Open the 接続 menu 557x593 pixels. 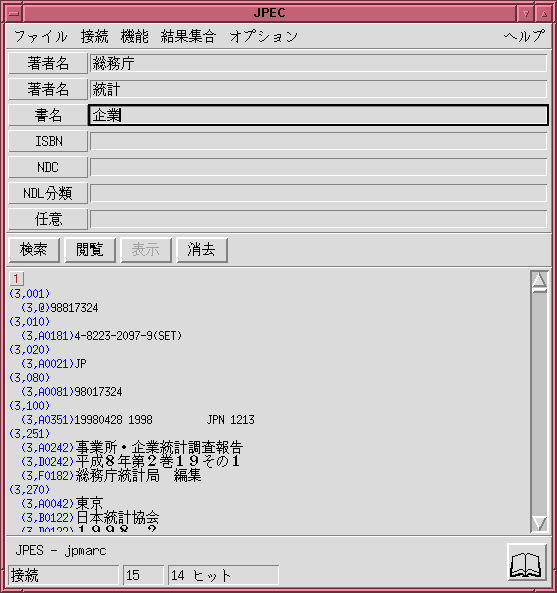tap(95, 37)
